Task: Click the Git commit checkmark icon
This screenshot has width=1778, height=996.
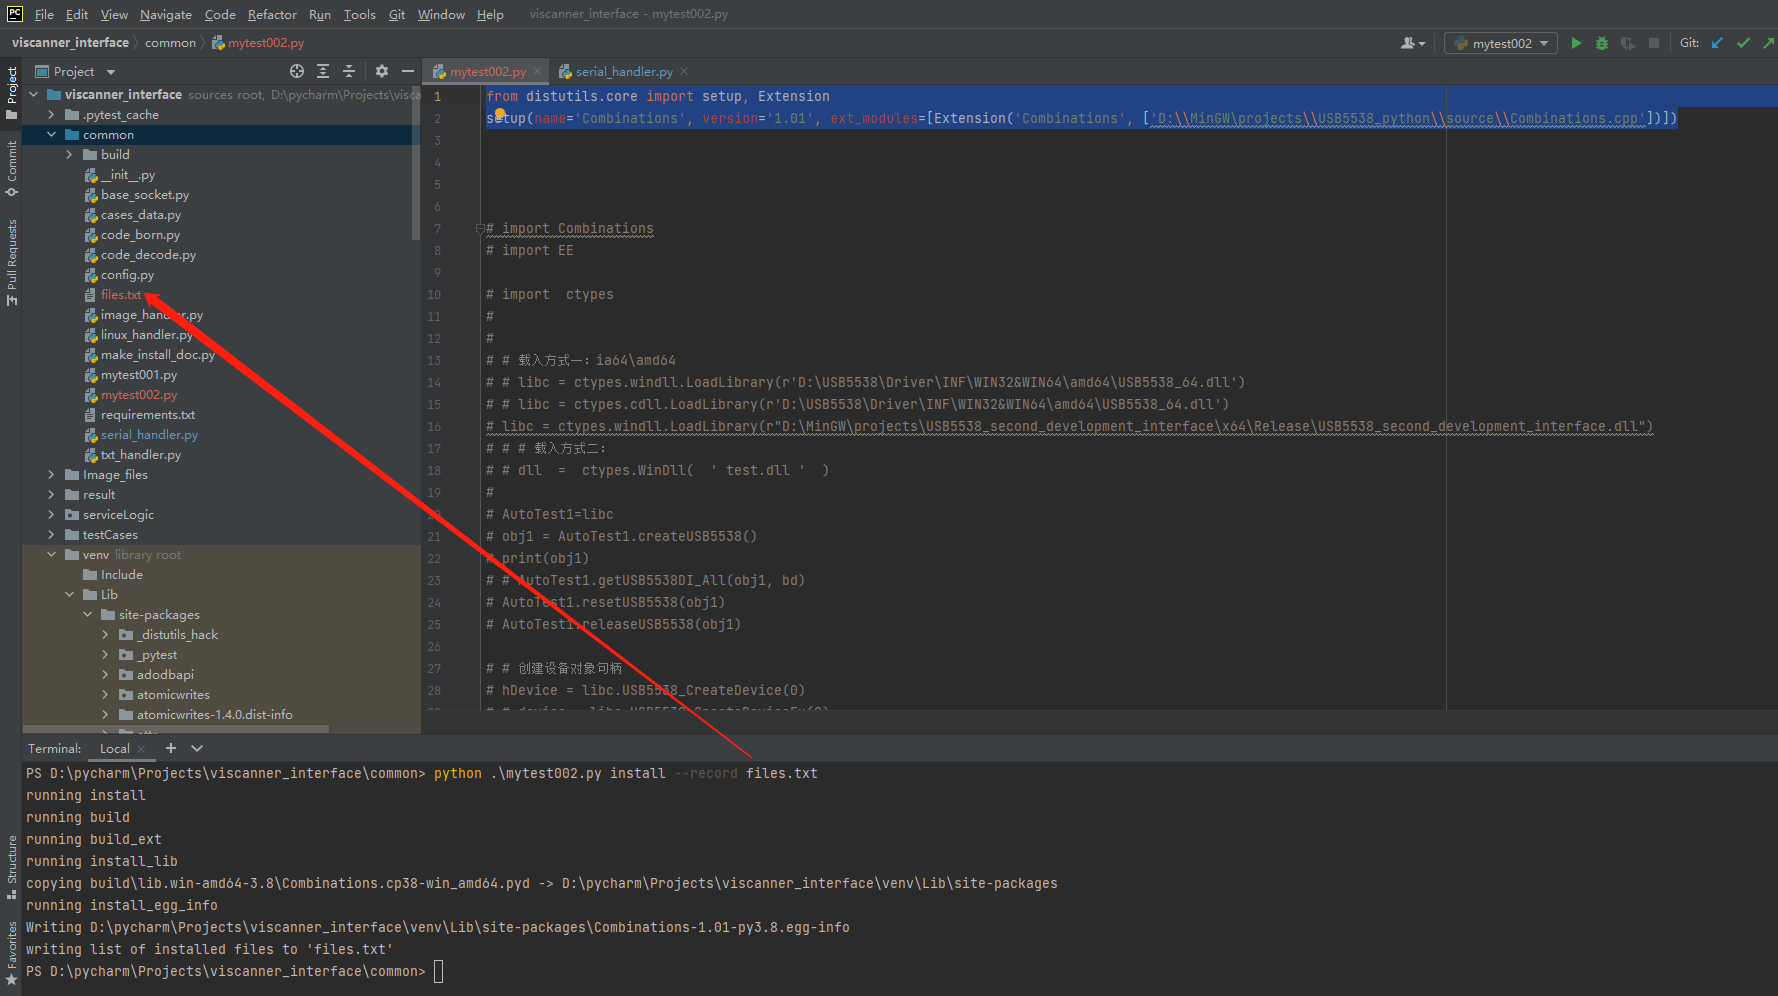Action: pos(1743,43)
